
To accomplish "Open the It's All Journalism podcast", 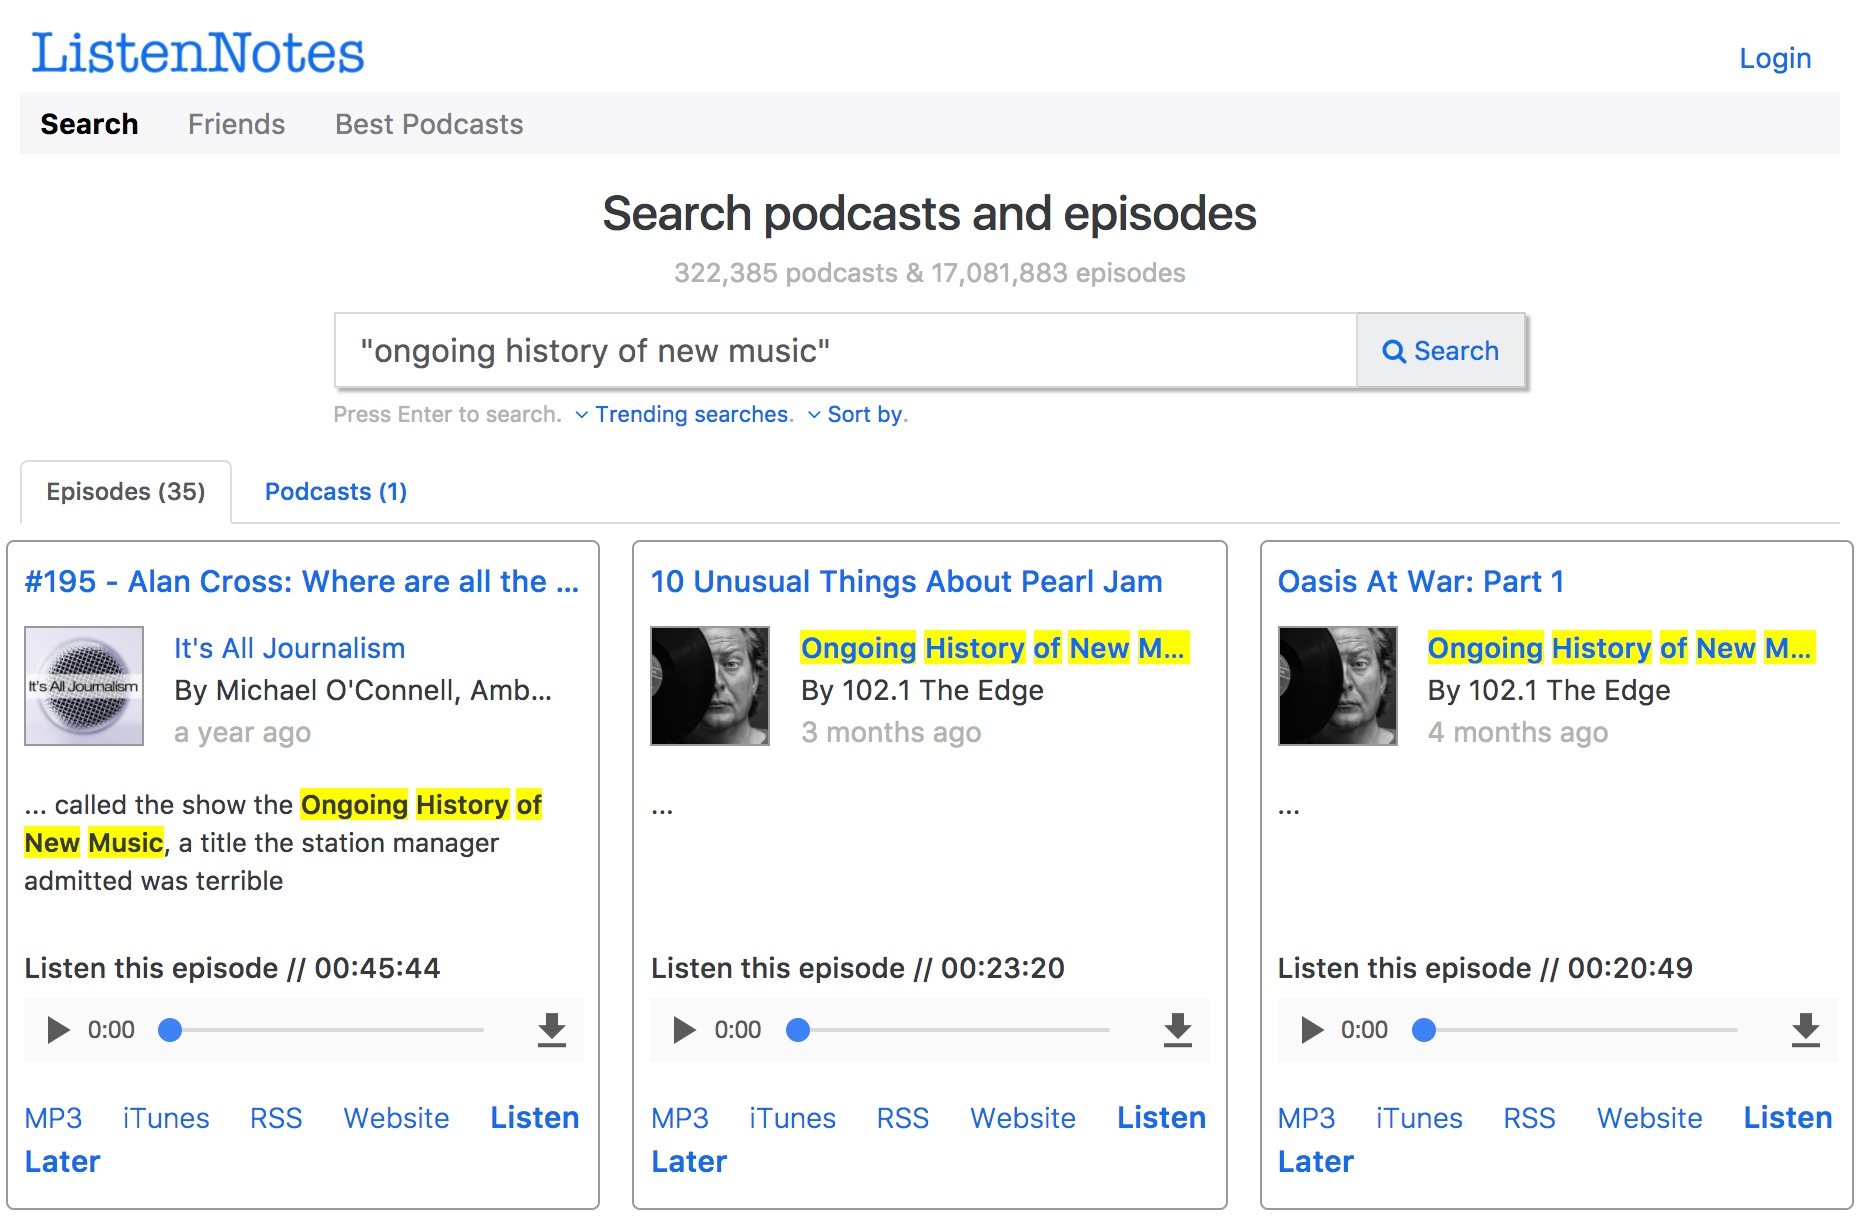I will [x=288, y=647].
